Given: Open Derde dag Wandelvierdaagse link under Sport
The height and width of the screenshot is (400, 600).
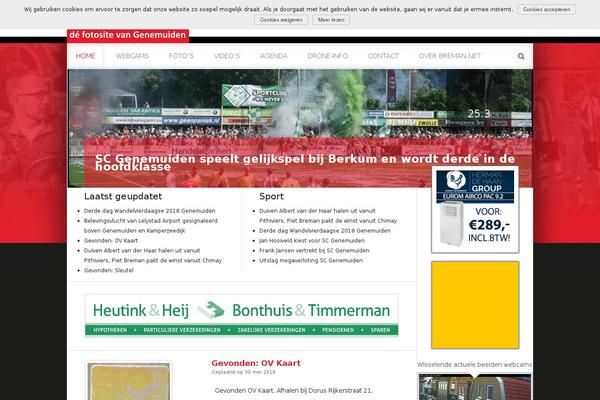Looking at the screenshot, I should (x=325, y=231).
